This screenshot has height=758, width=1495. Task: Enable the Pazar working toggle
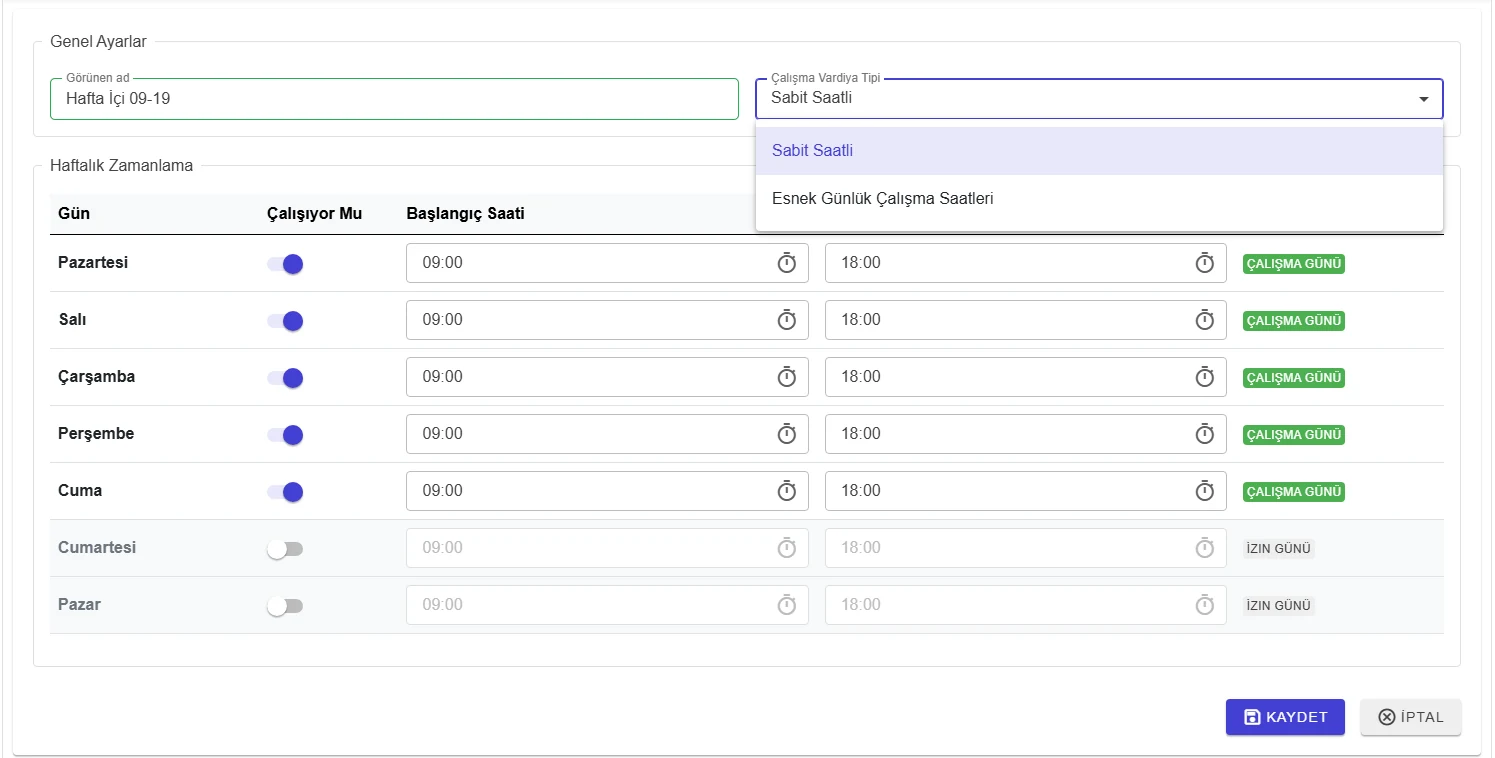(285, 606)
